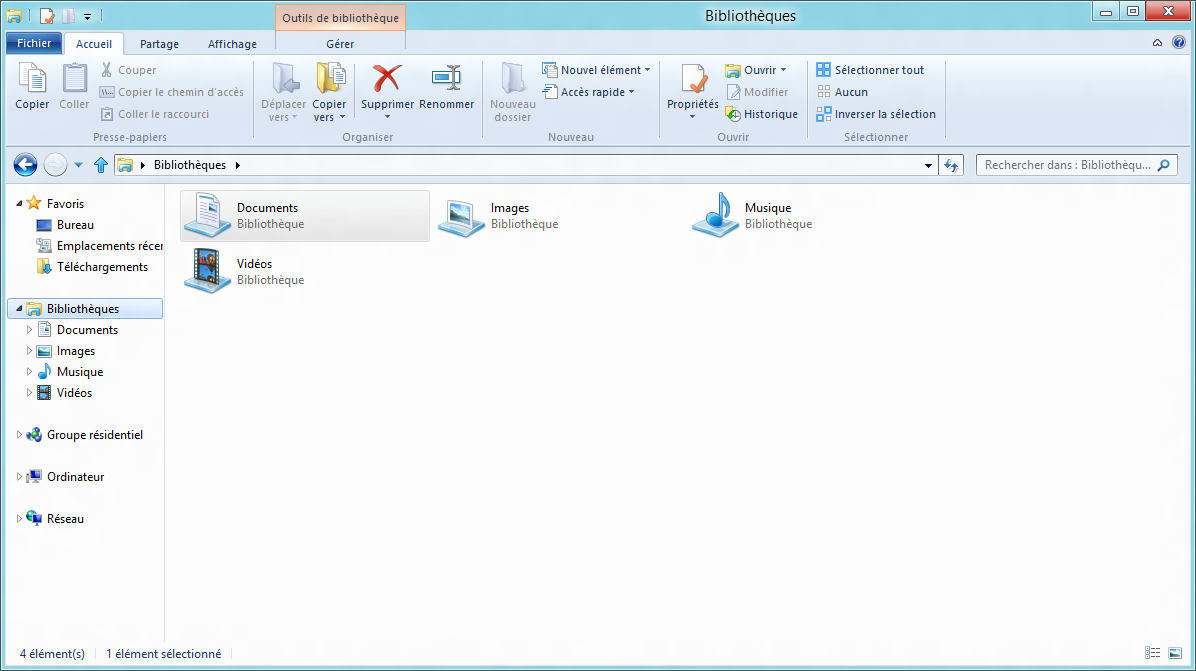Click Nouveau dossier icon

pos(513,79)
